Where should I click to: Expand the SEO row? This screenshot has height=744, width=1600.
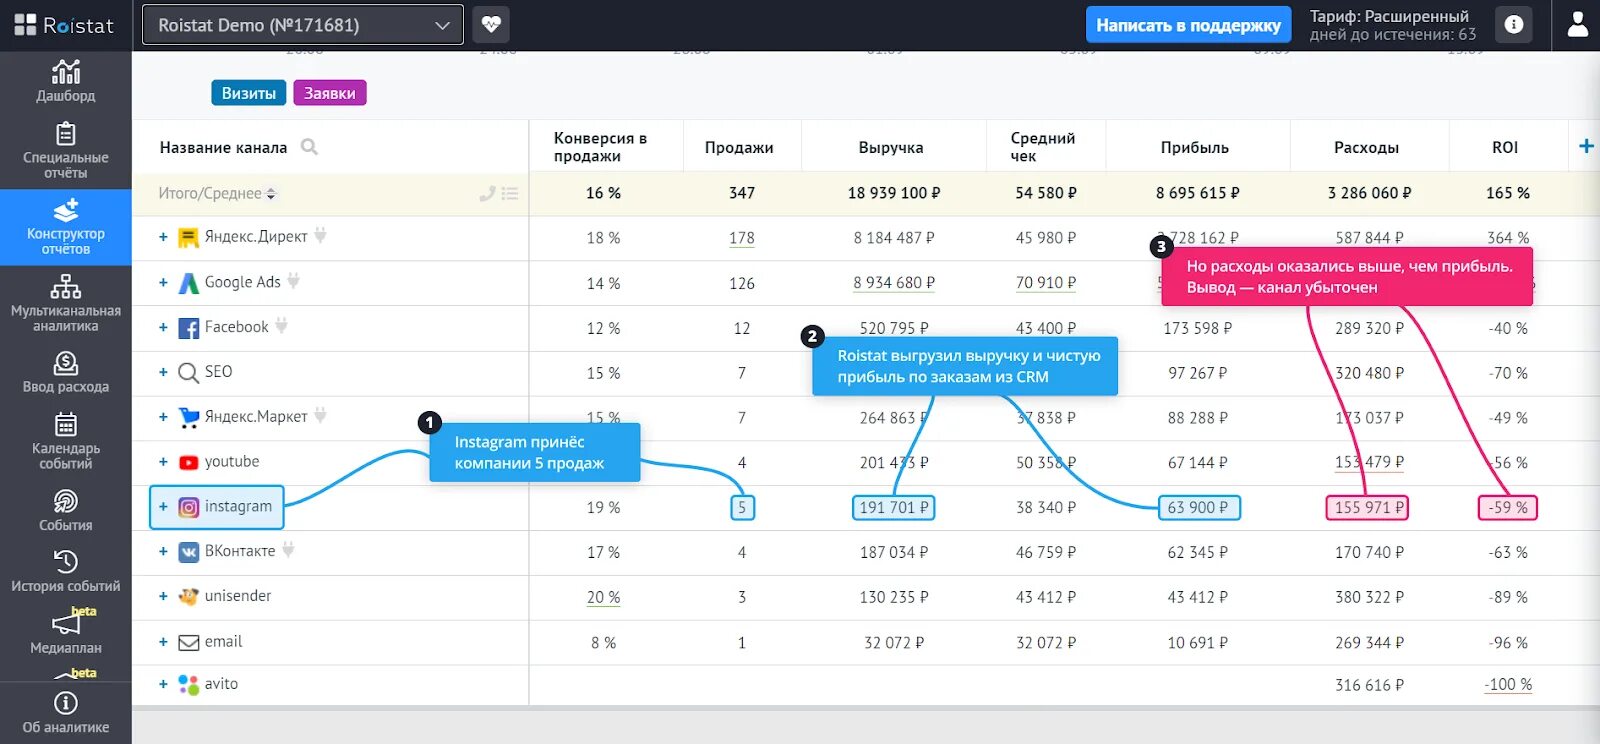point(163,372)
